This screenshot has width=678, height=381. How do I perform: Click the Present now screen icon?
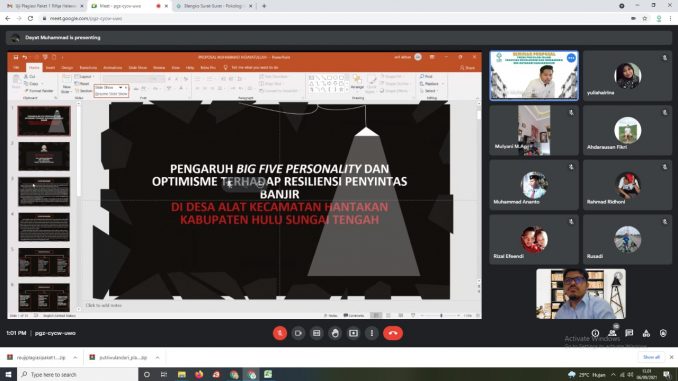pyautogui.click(x=353, y=333)
